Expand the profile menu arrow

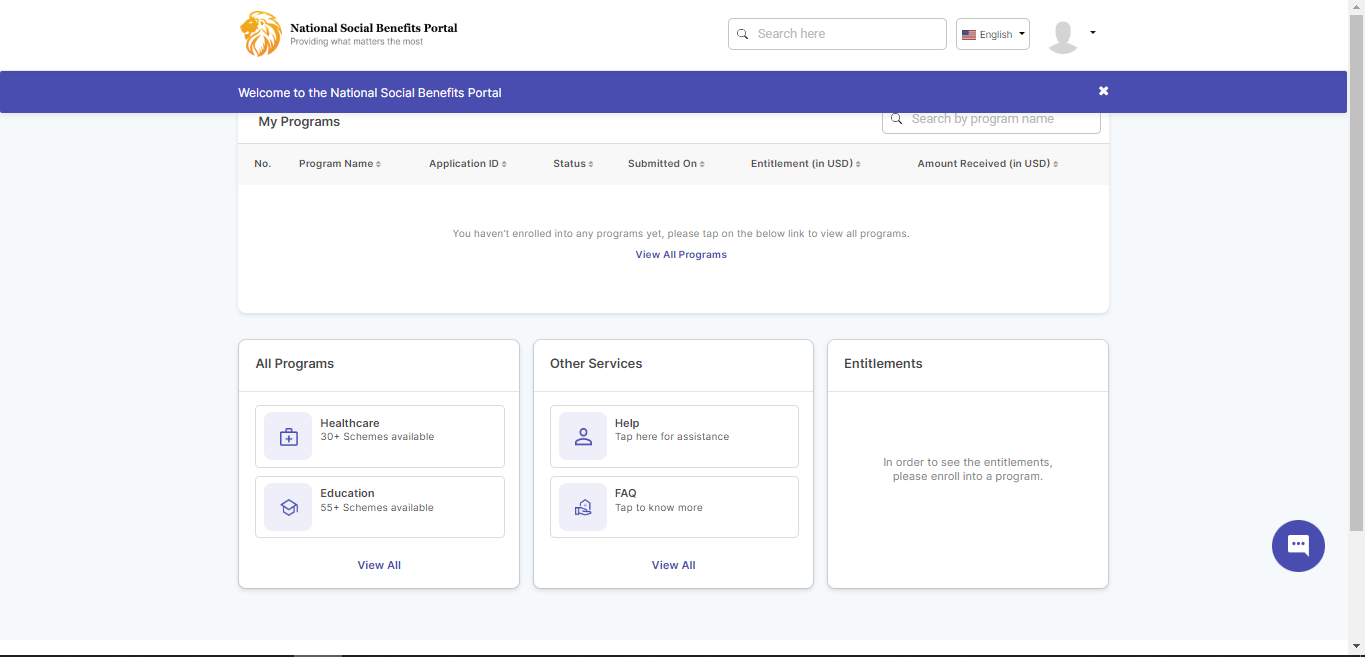pyautogui.click(x=1093, y=33)
